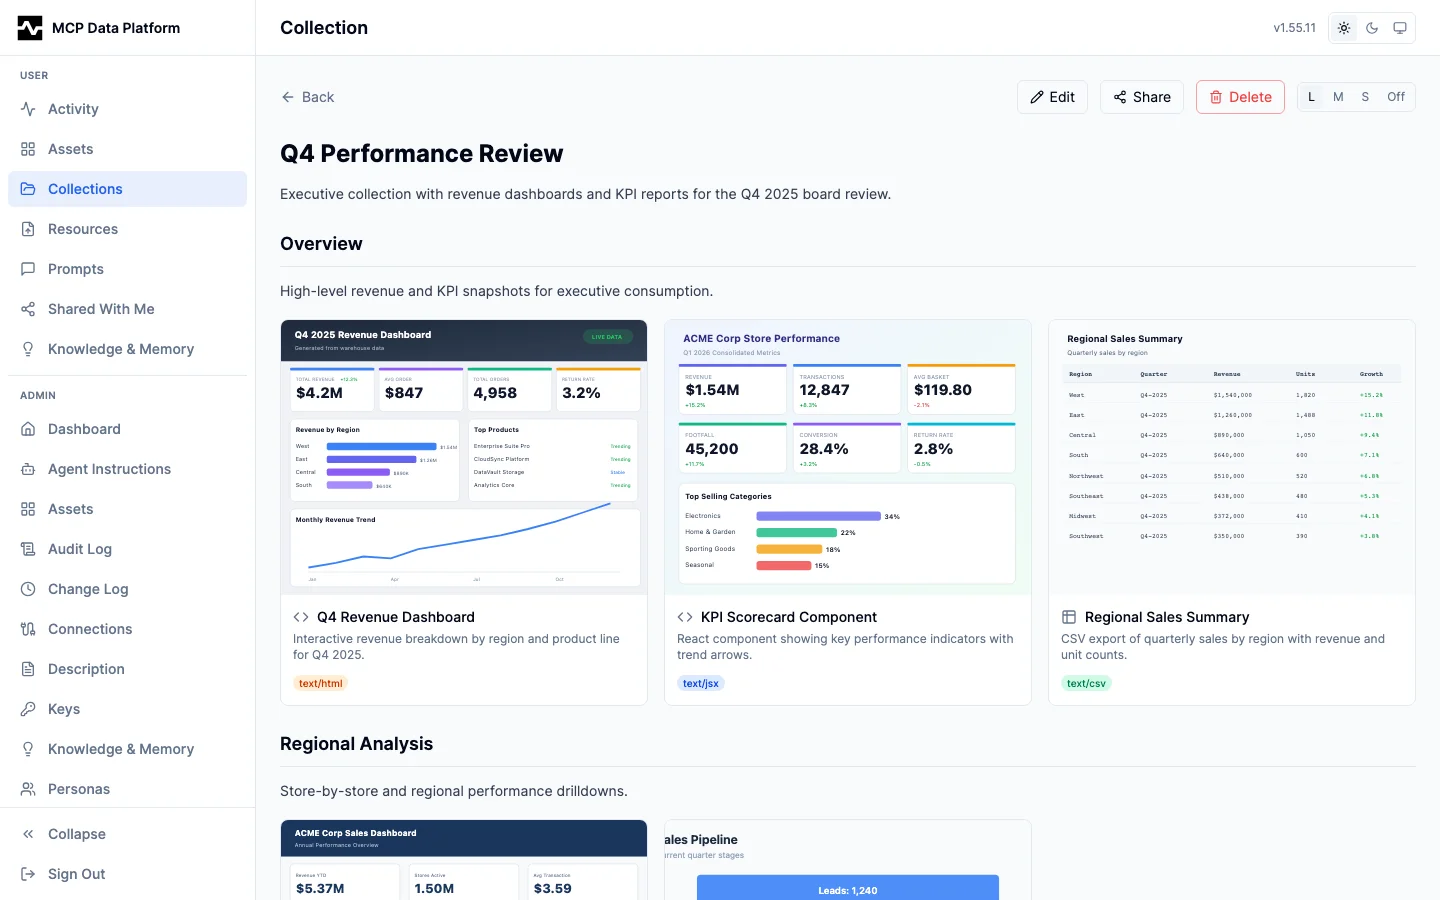
Task: Open Connections via its sidebar icon
Action: coord(28,629)
